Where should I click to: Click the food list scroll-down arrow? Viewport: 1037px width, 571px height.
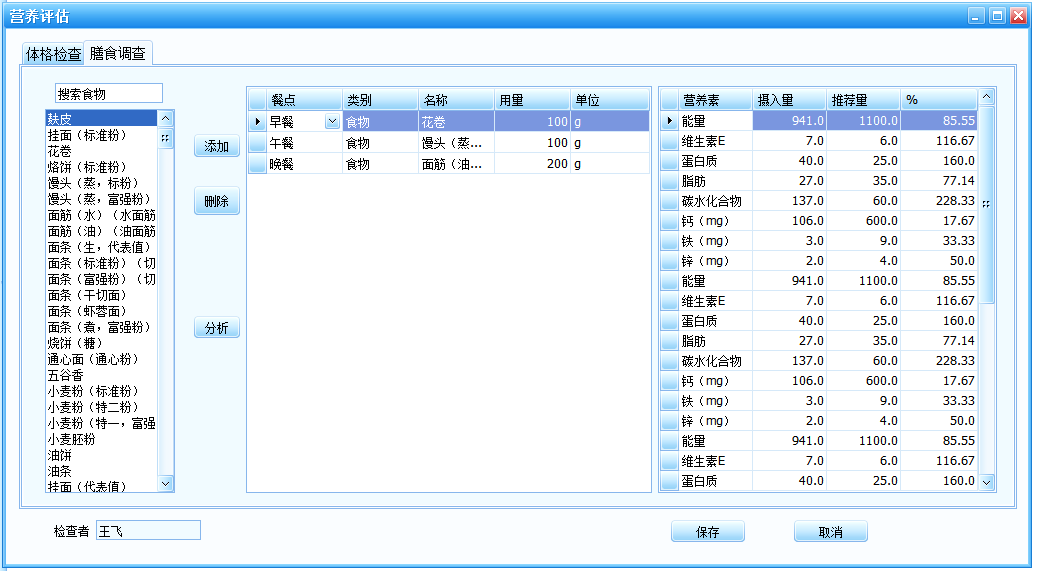[x=166, y=483]
